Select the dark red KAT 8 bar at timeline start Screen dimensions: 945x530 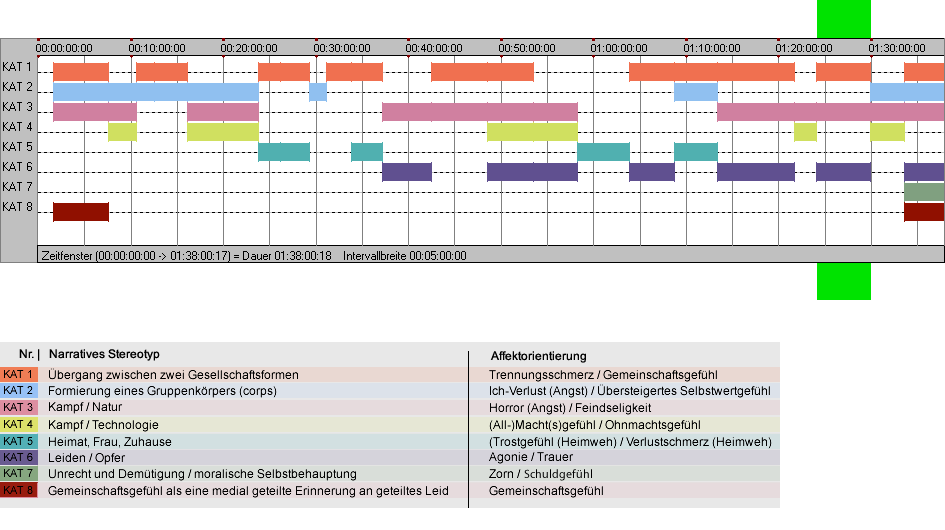click(x=81, y=212)
